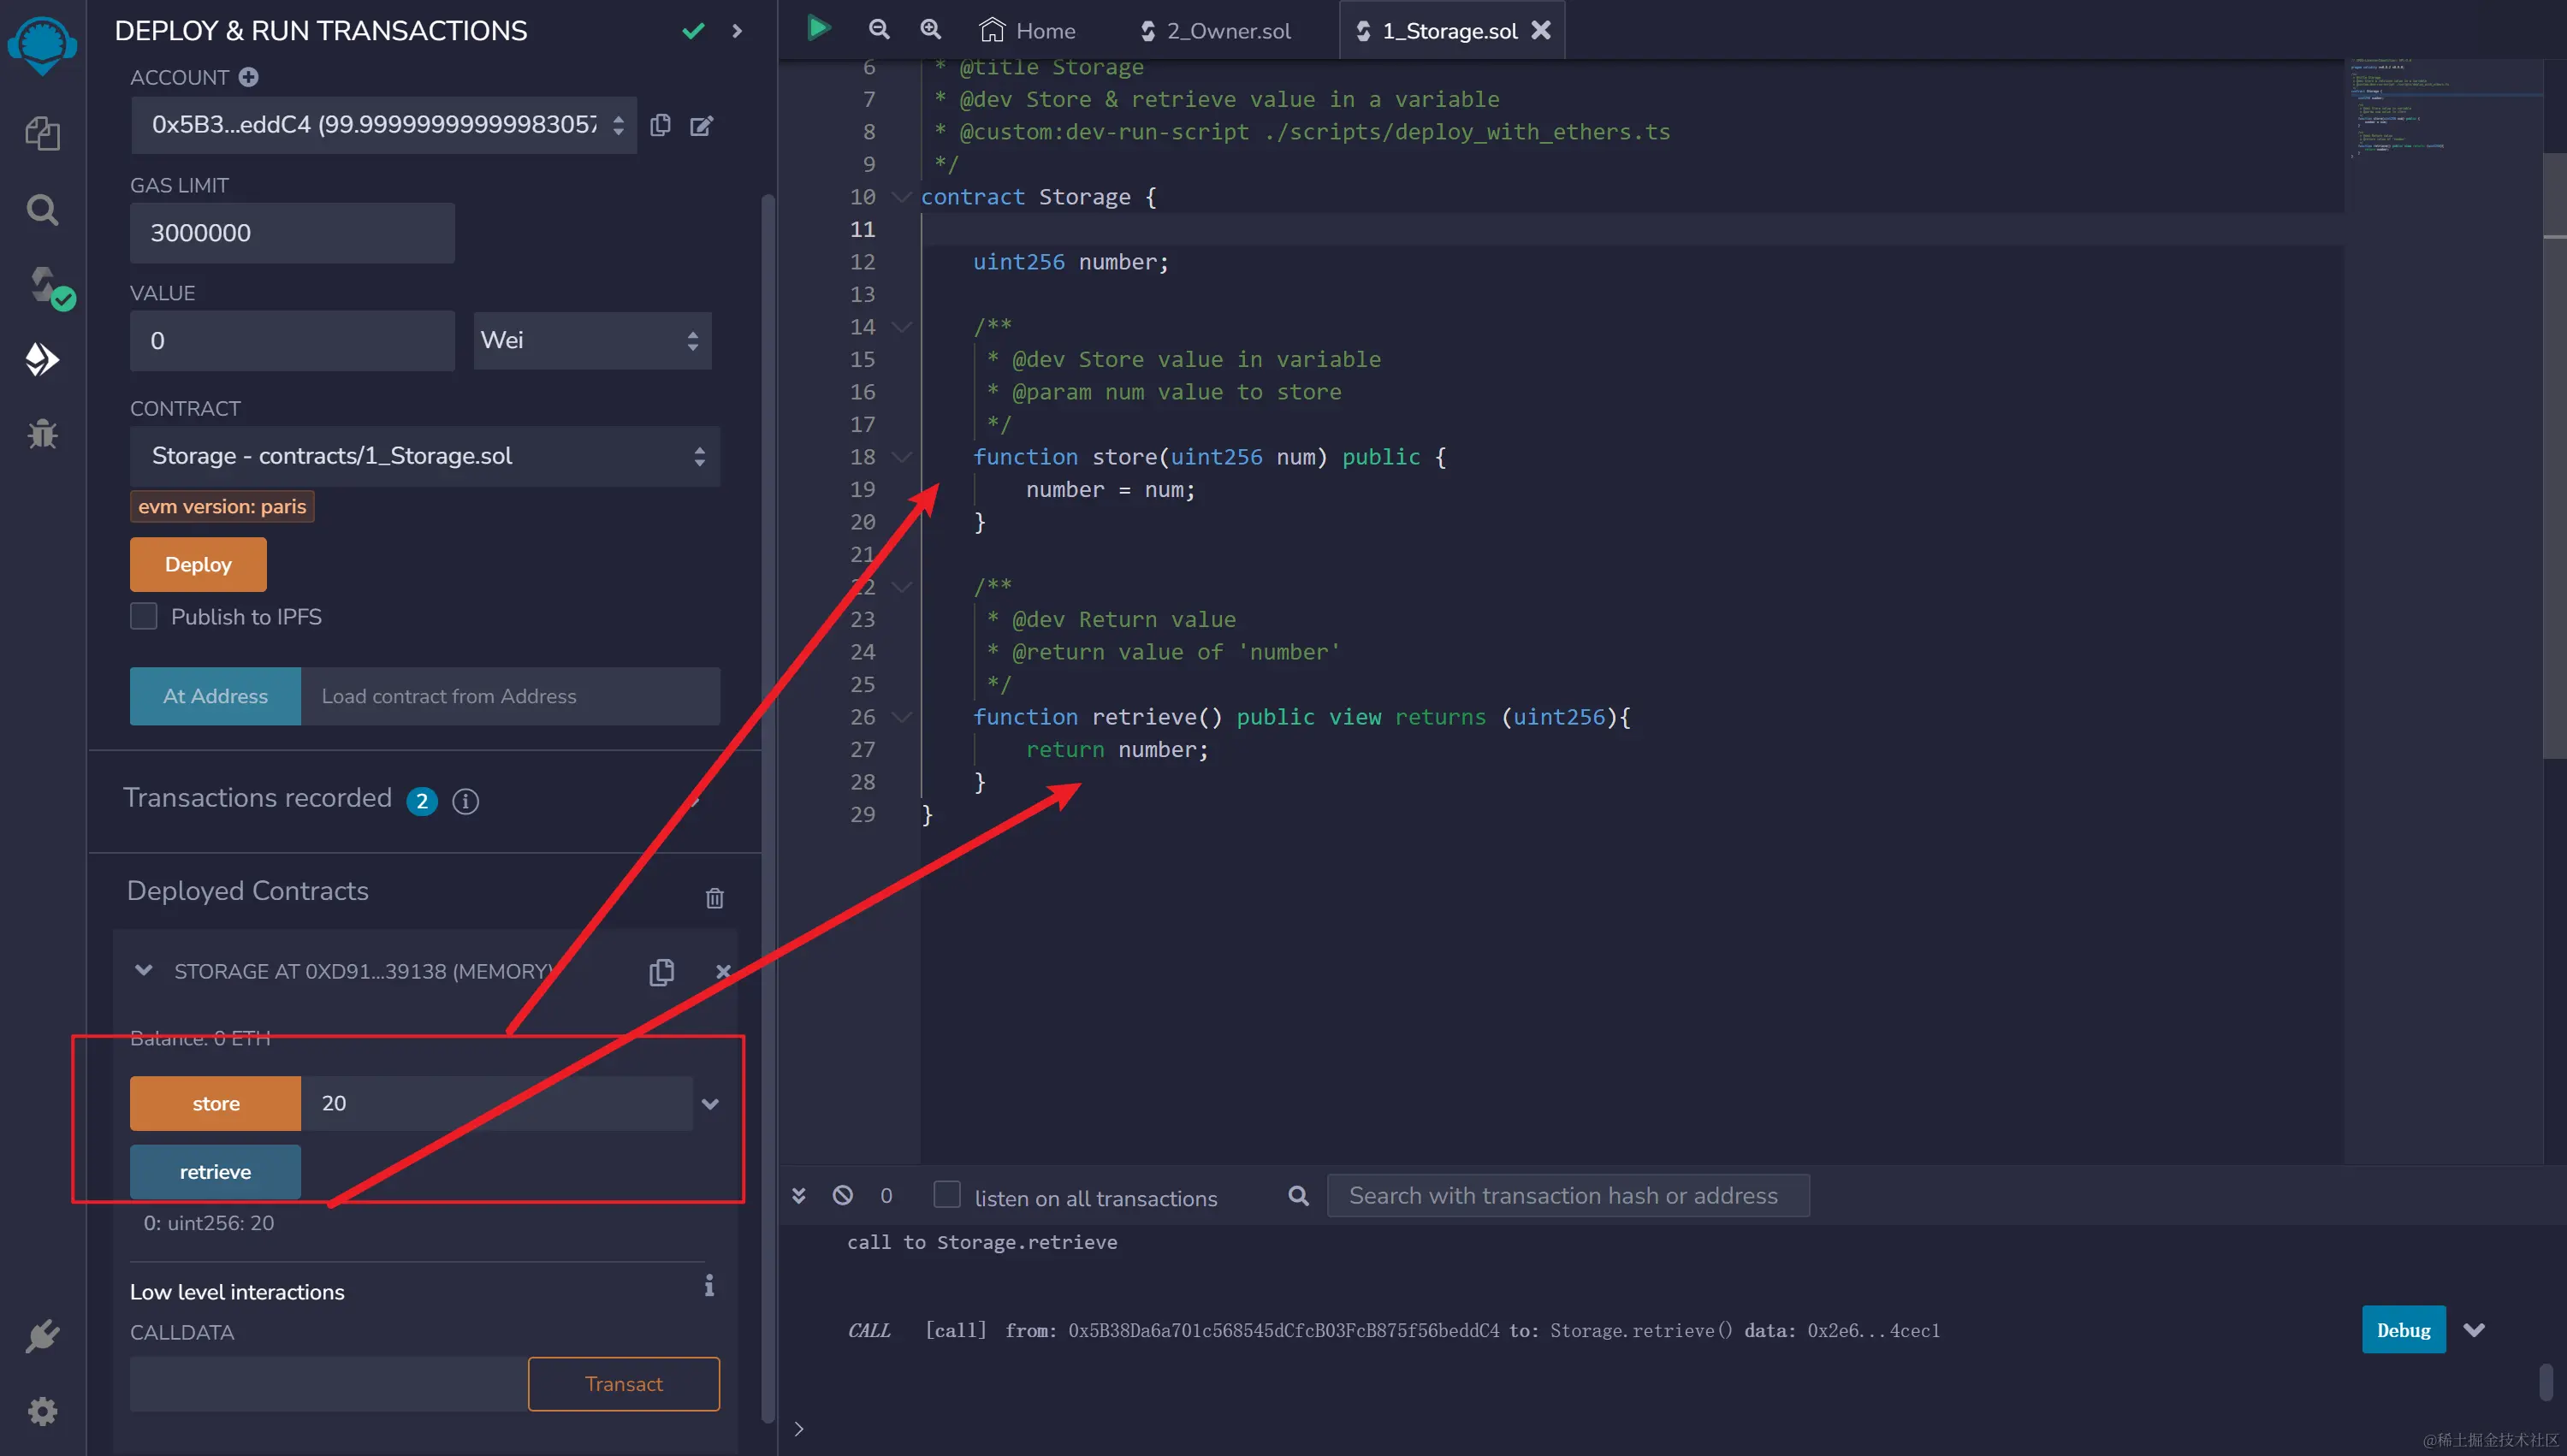Click the terminal search magnifier icon
2567x1456 pixels.
pos(1298,1195)
